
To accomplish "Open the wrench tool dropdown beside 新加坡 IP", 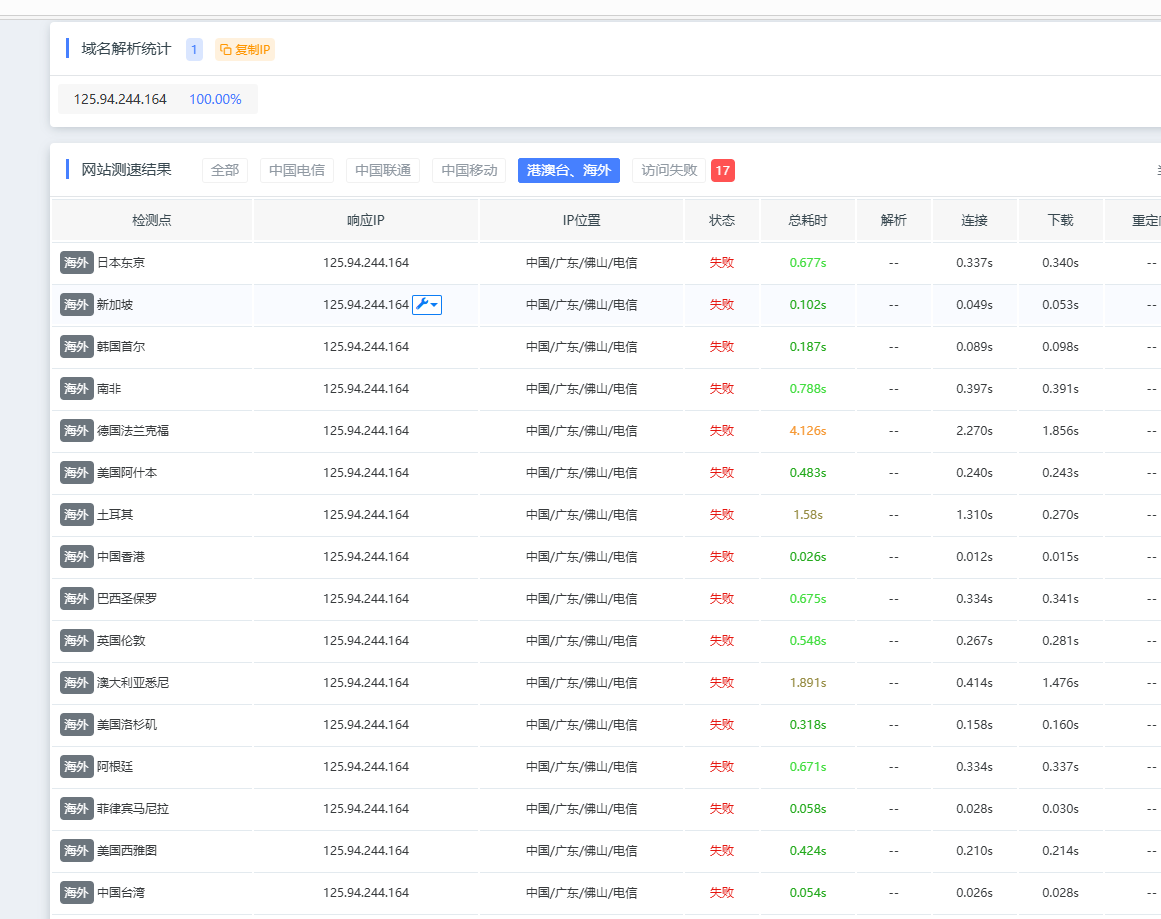I will [x=426, y=304].
